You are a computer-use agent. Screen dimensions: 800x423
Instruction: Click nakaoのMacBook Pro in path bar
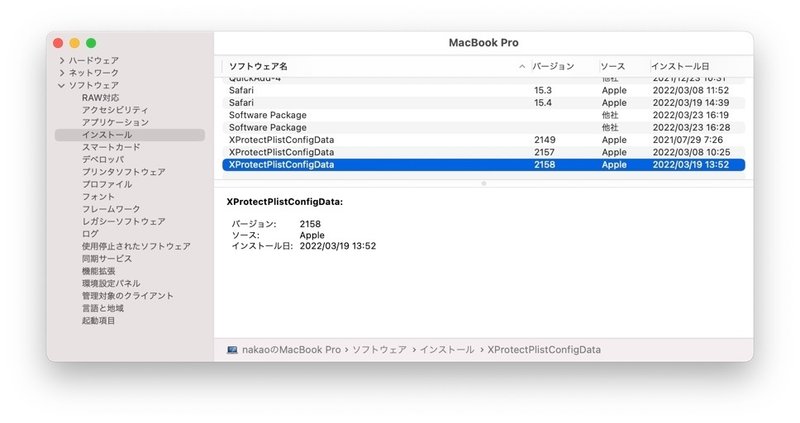(291, 350)
